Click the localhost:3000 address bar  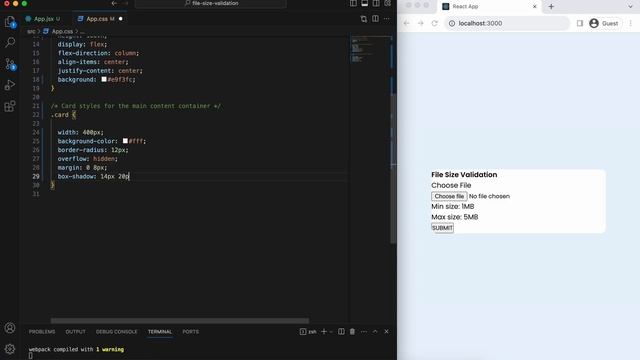point(507,23)
